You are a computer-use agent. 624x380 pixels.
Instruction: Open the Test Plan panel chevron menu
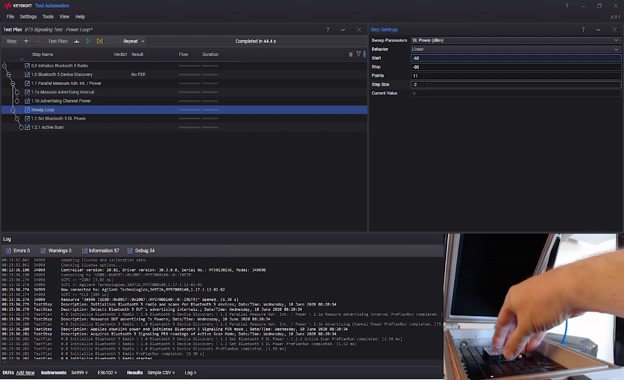tap(343, 29)
